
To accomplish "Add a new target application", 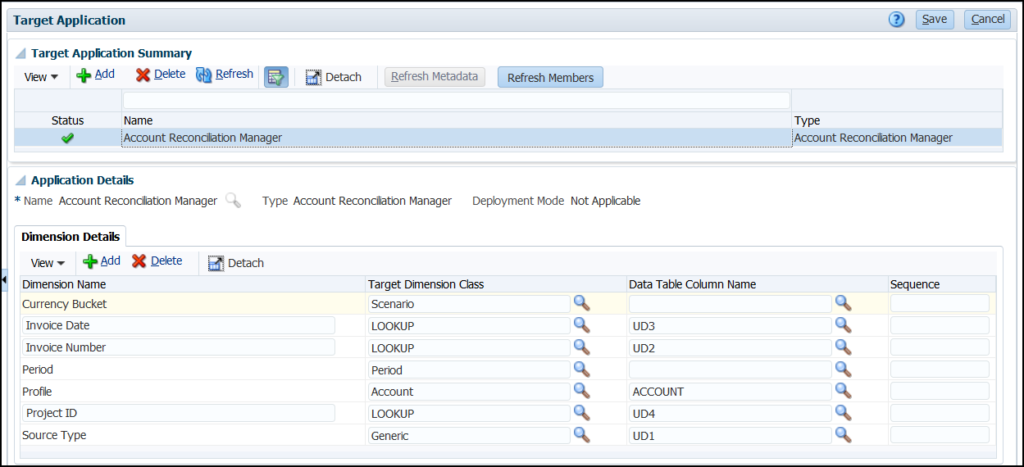I will pos(95,75).
